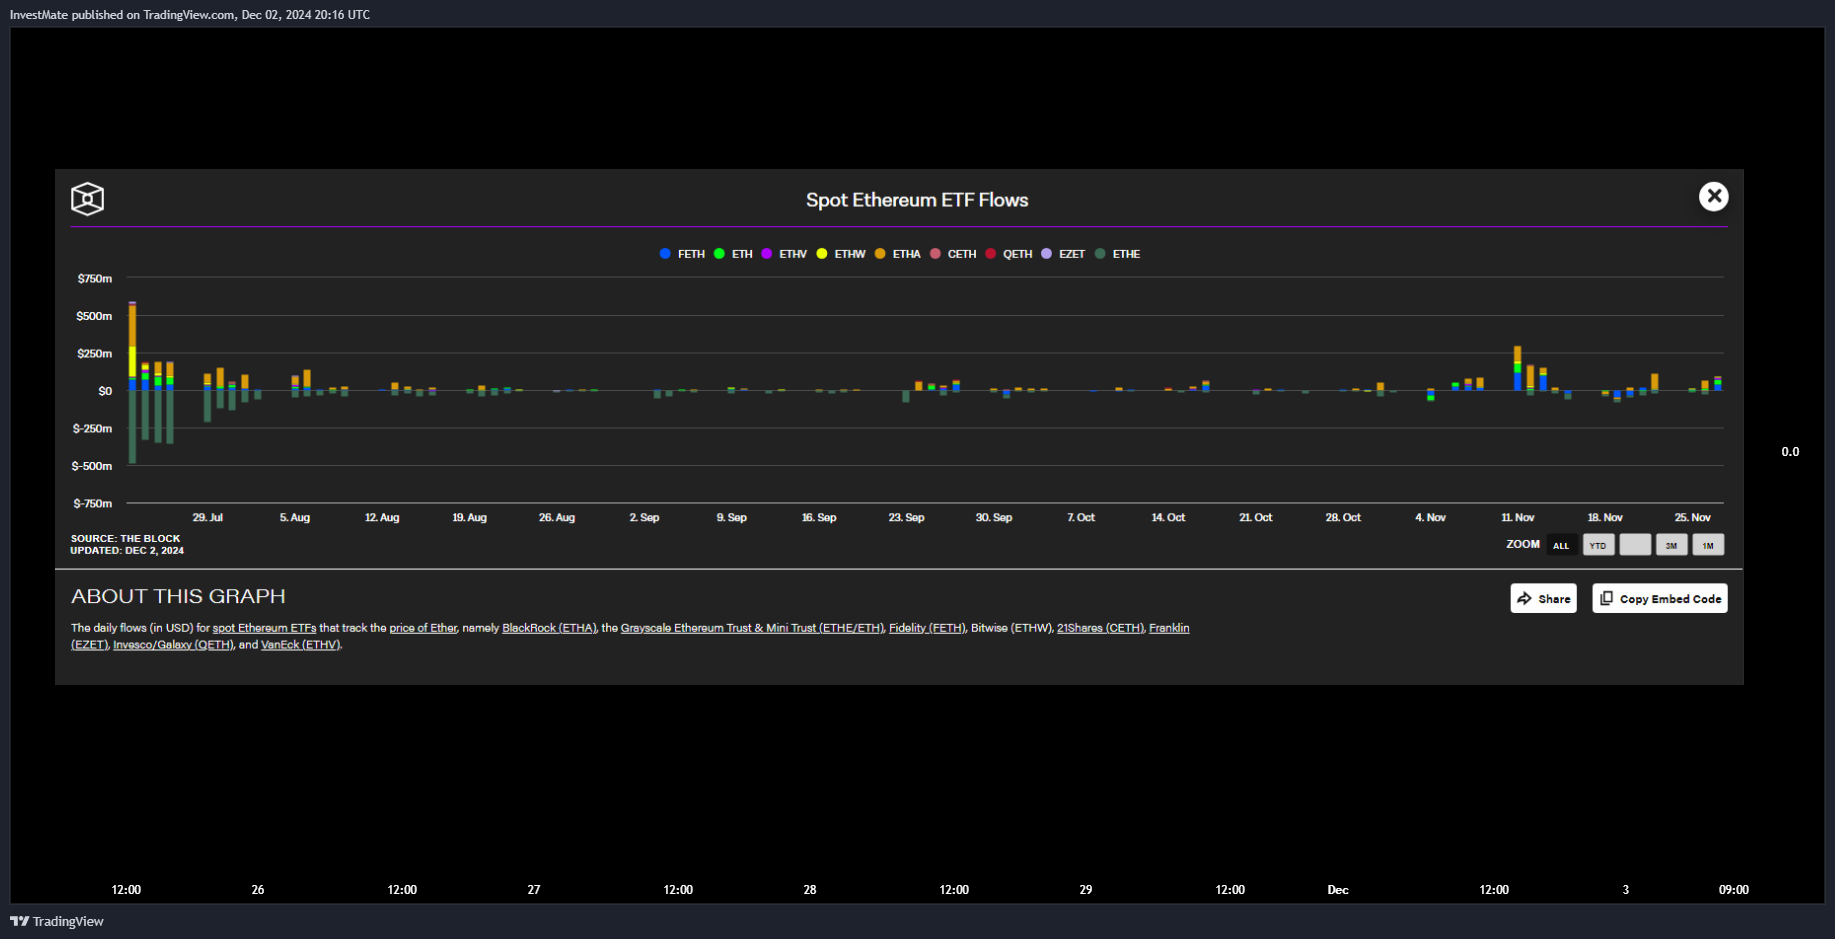
Task: Click the $-250m y-axis label
Action: click(92, 429)
